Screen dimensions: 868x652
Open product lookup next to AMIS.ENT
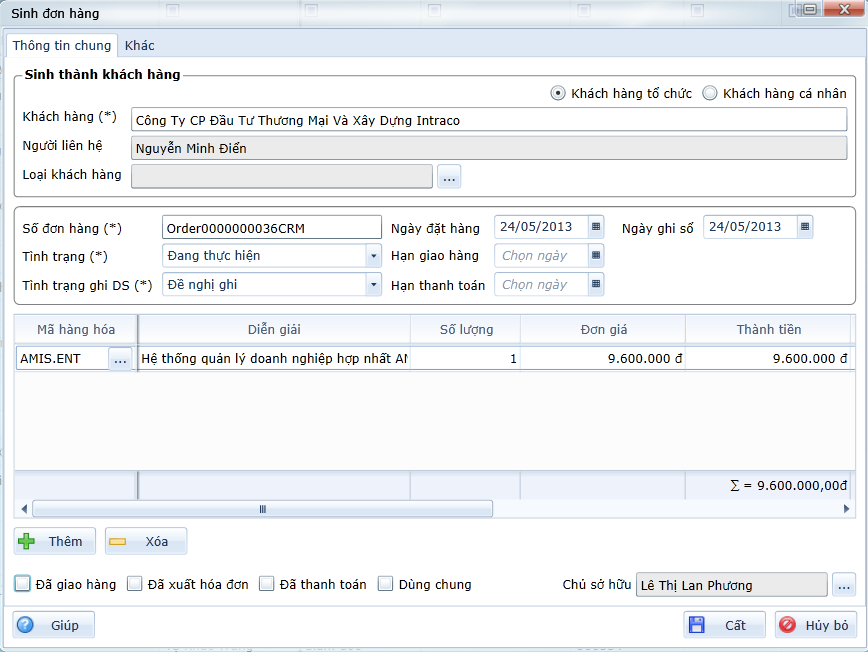(121, 359)
